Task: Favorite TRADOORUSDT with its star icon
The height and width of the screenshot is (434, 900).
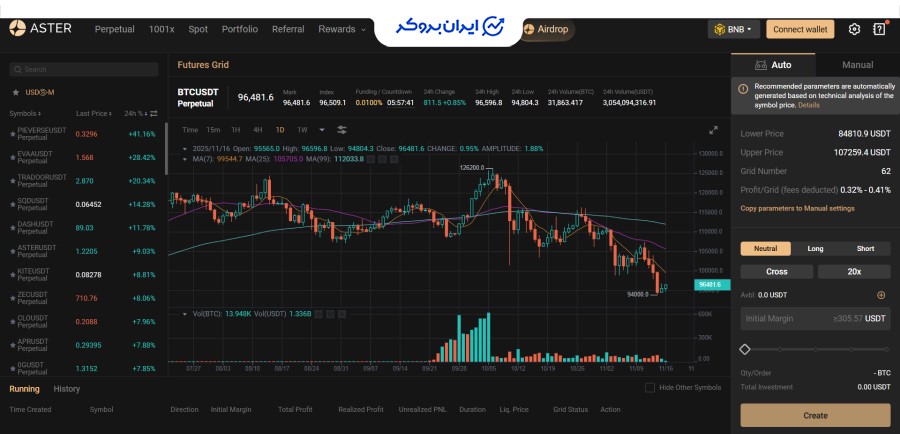Action: pyautogui.click(x=13, y=181)
